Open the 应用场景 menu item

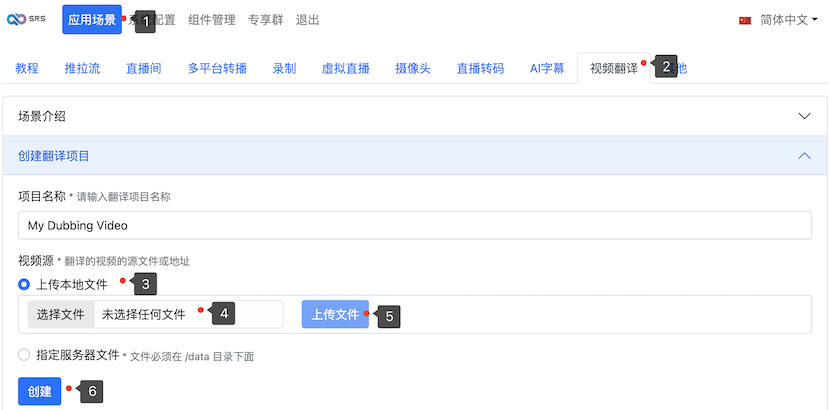(x=91, y=20)
